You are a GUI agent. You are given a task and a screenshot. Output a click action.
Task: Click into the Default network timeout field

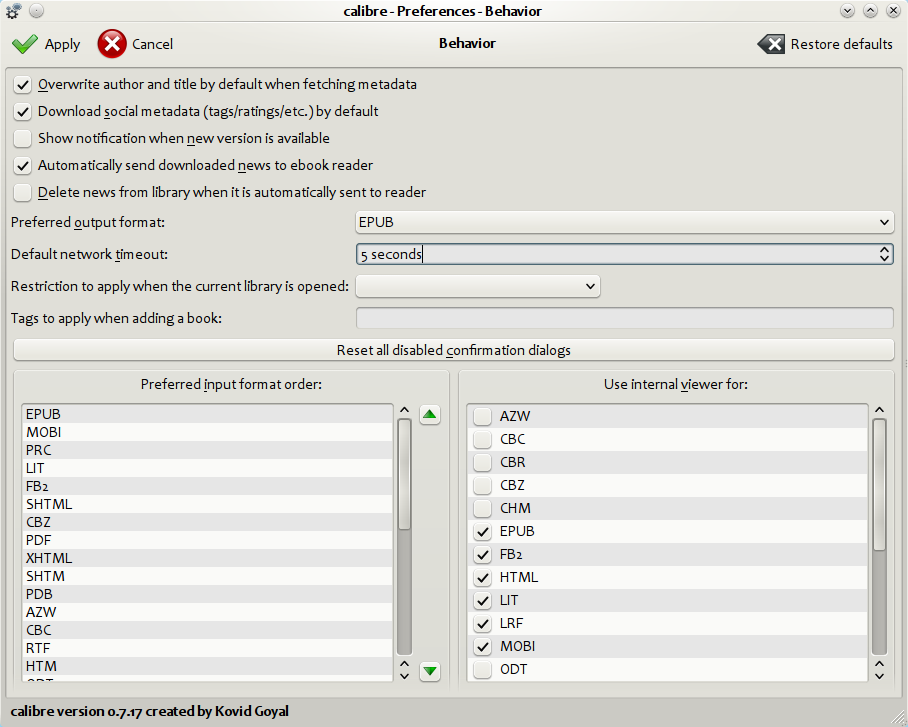[617, 254]
